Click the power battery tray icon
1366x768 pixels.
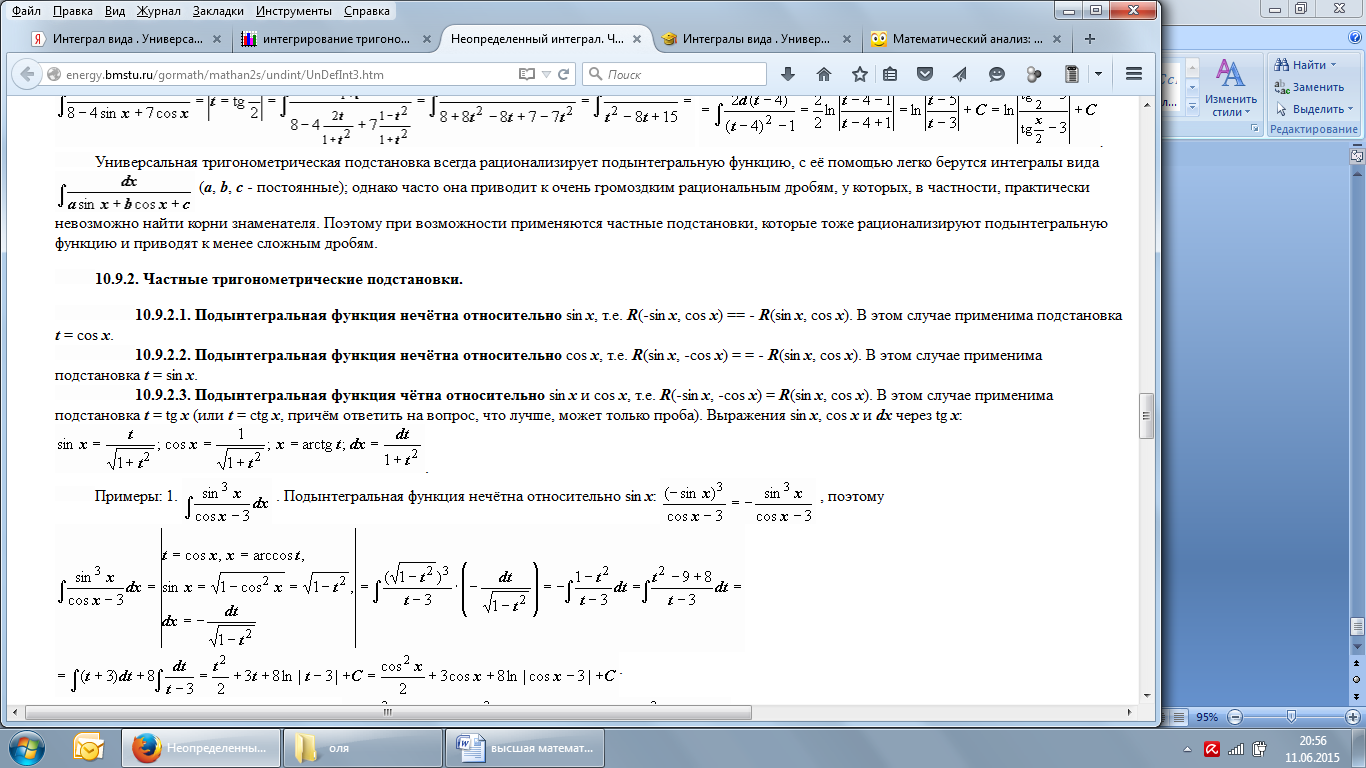tap(1259, 748)
